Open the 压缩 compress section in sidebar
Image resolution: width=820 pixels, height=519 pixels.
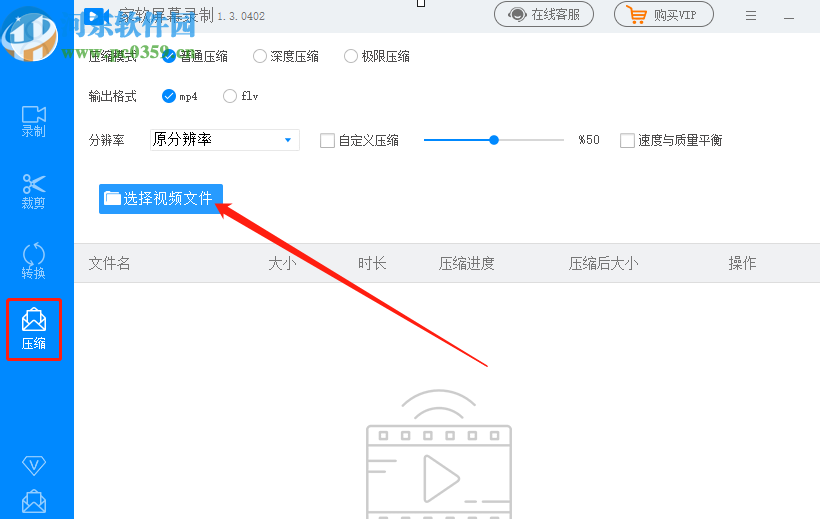[x=34, y=329]
